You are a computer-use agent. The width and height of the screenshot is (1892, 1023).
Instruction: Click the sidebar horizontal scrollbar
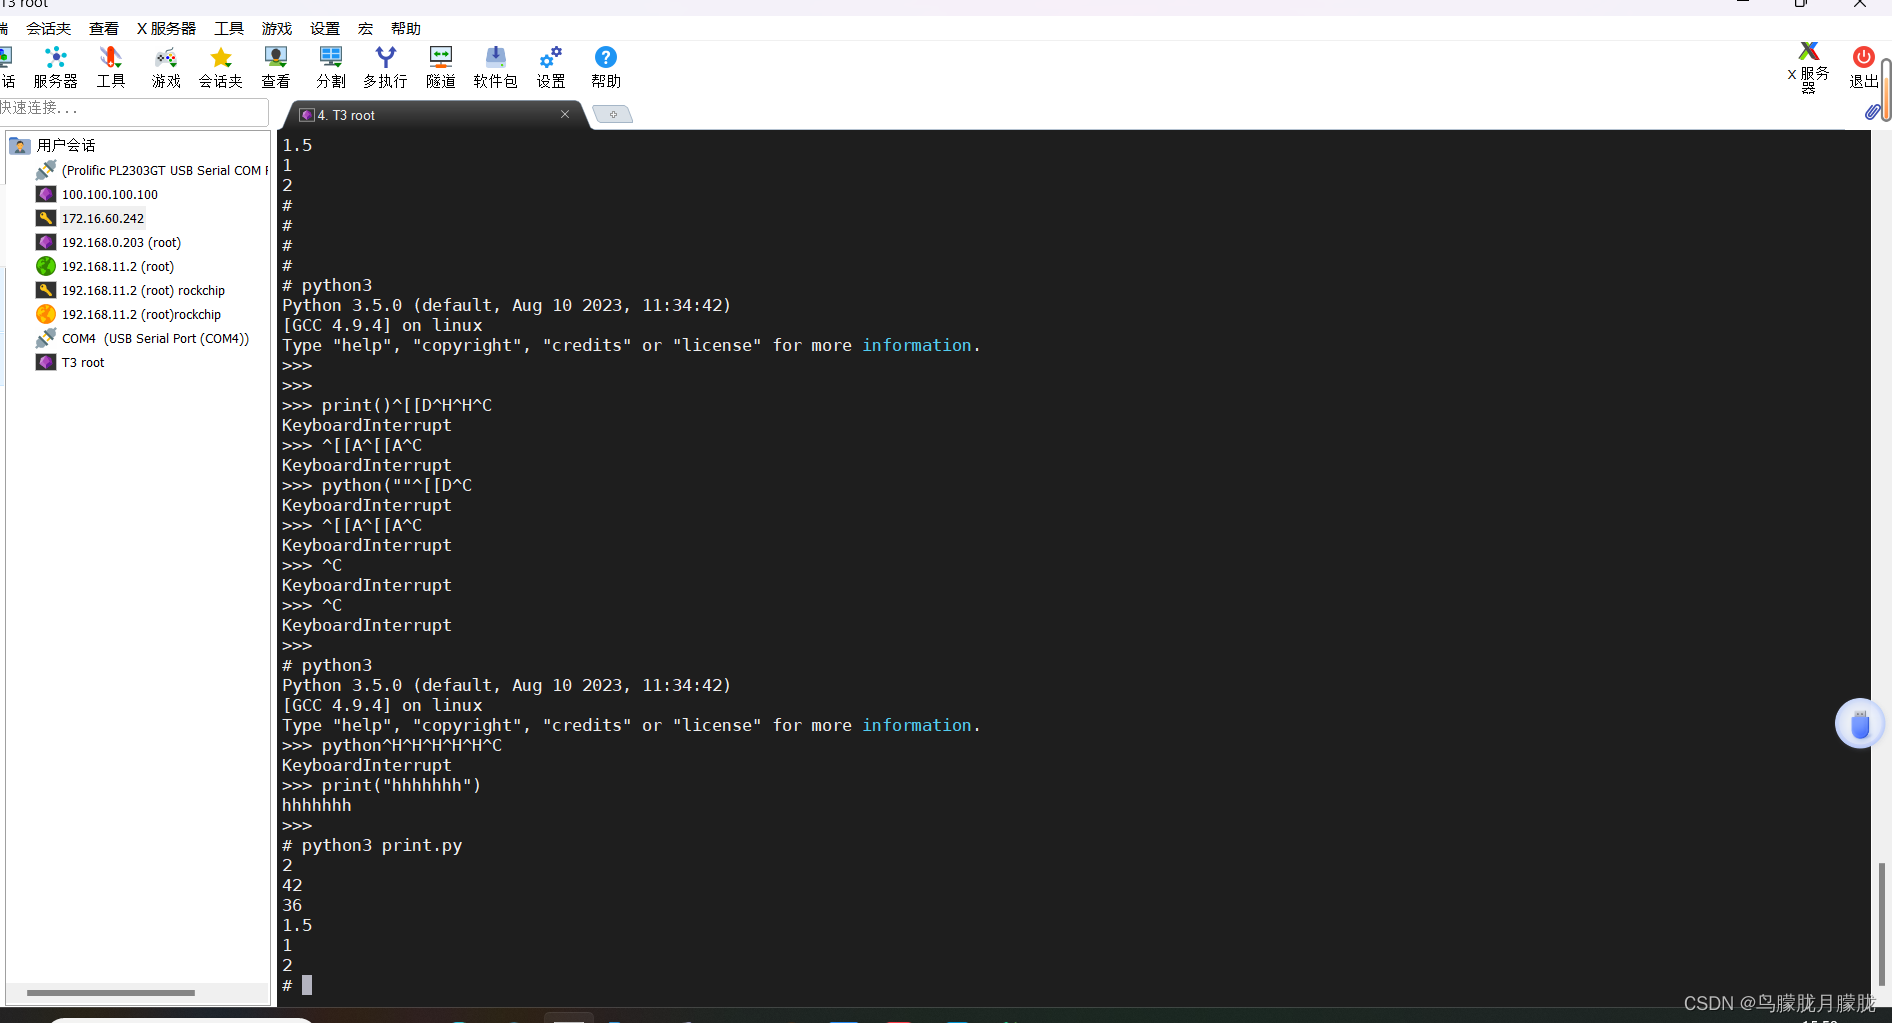click(110, 993)
